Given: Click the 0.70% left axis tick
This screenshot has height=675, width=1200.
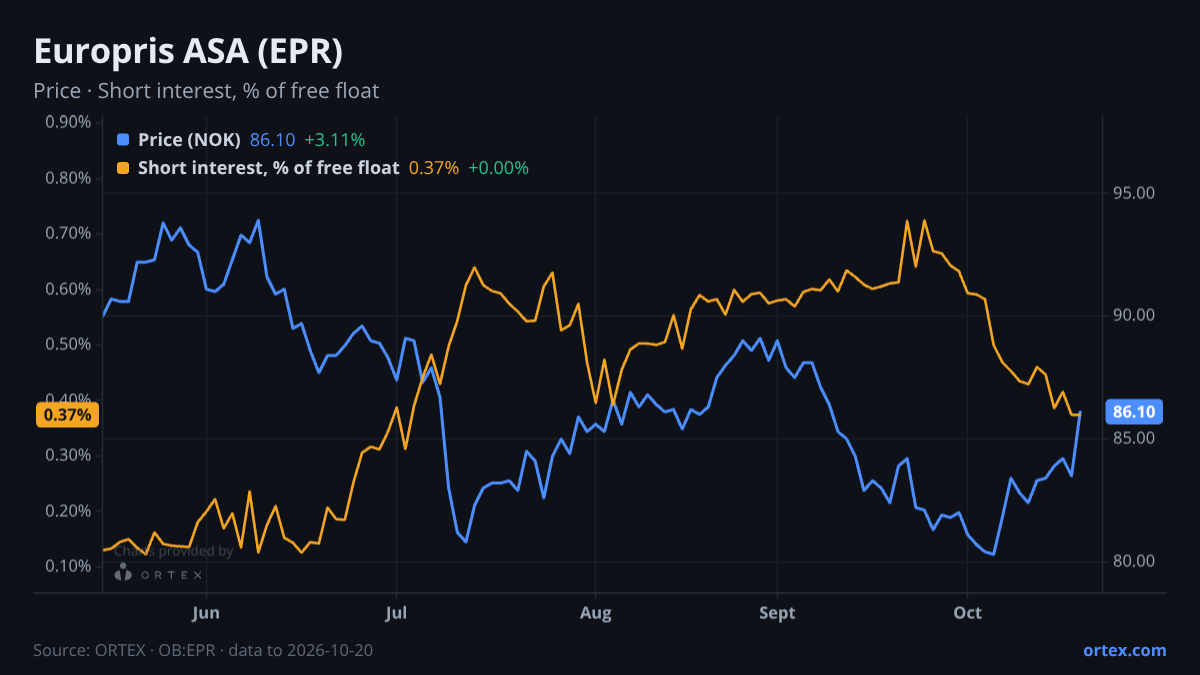Looking at the screenshot, I should coord(69,233).
